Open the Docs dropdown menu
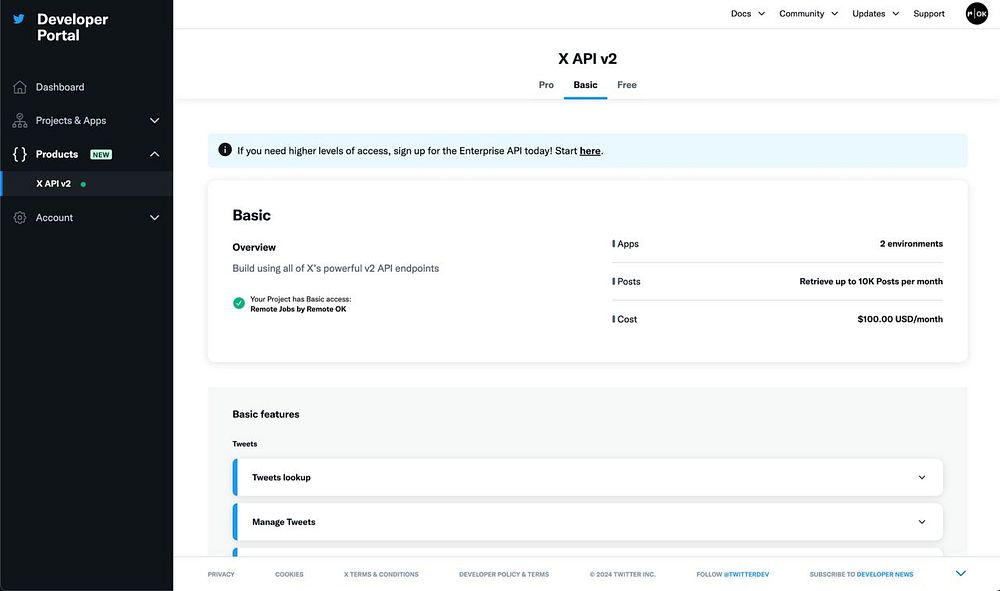1000x591 pixels. click(x=747, y=13)
